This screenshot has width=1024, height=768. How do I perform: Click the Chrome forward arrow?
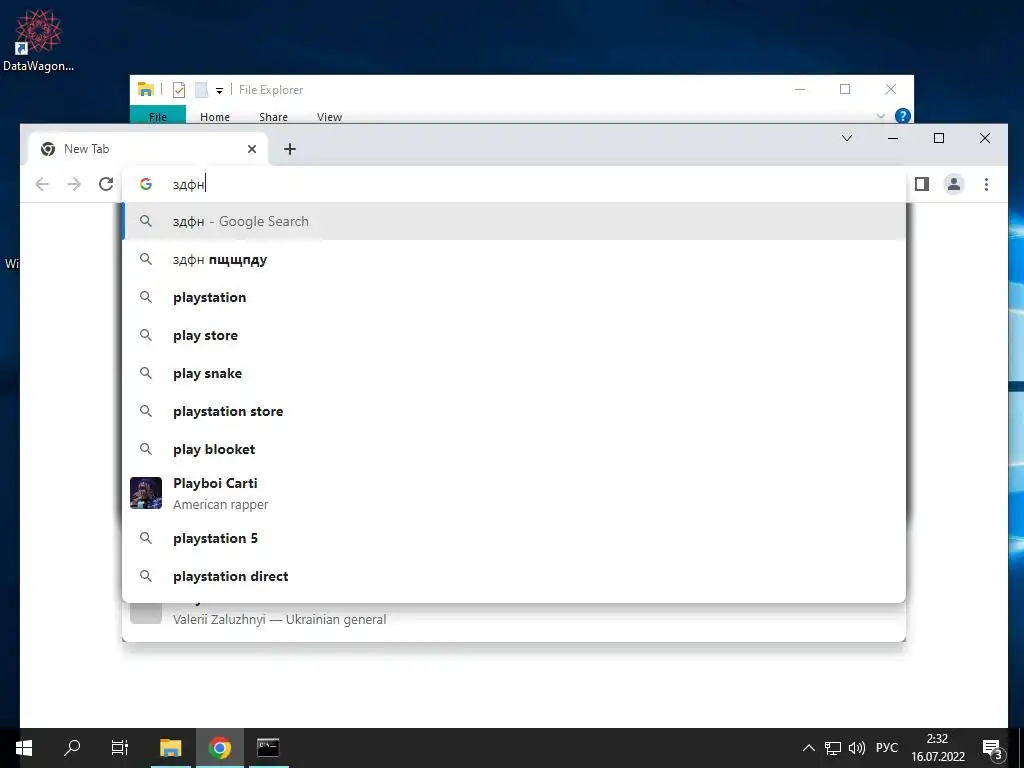pos(74,184)
